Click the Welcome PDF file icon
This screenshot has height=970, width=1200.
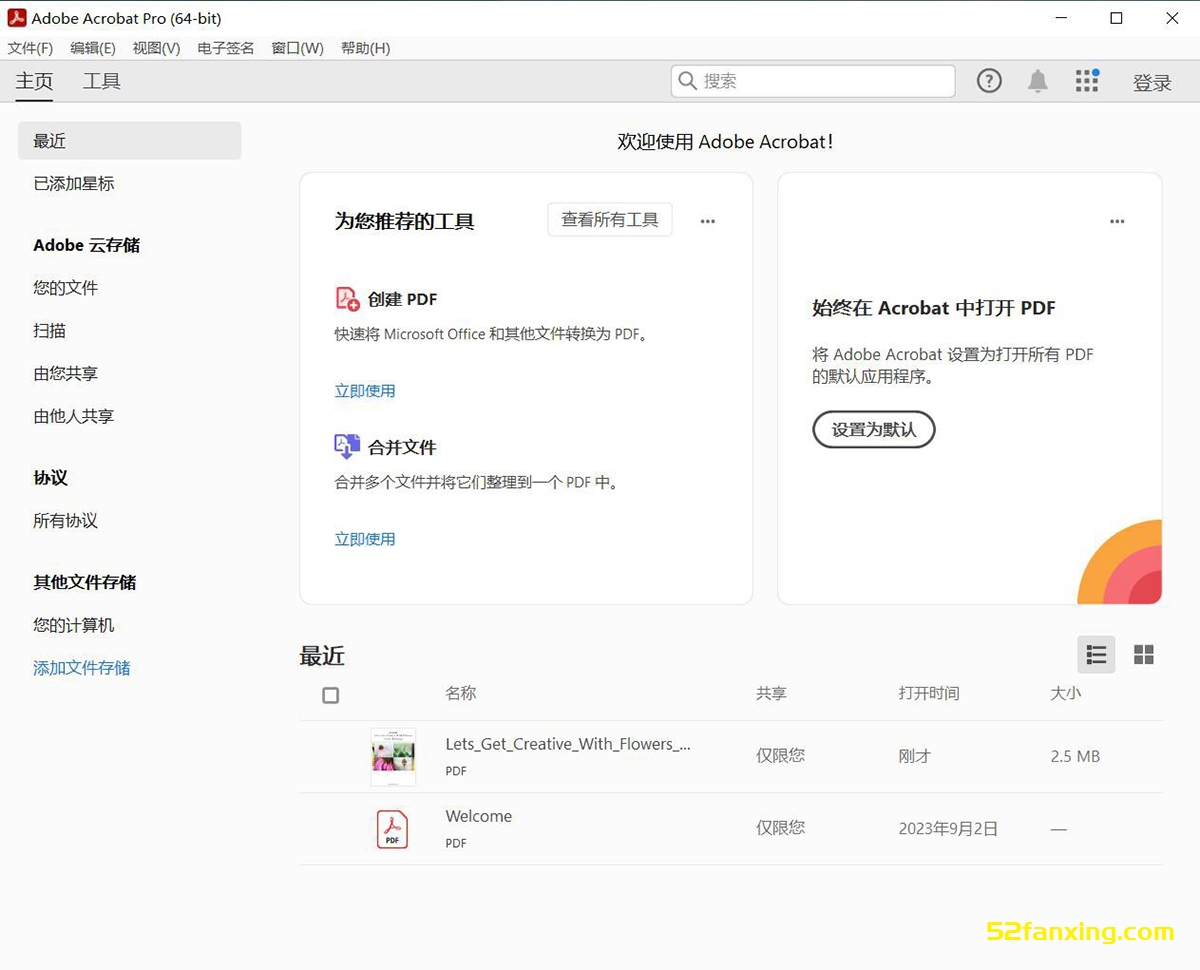392,829
